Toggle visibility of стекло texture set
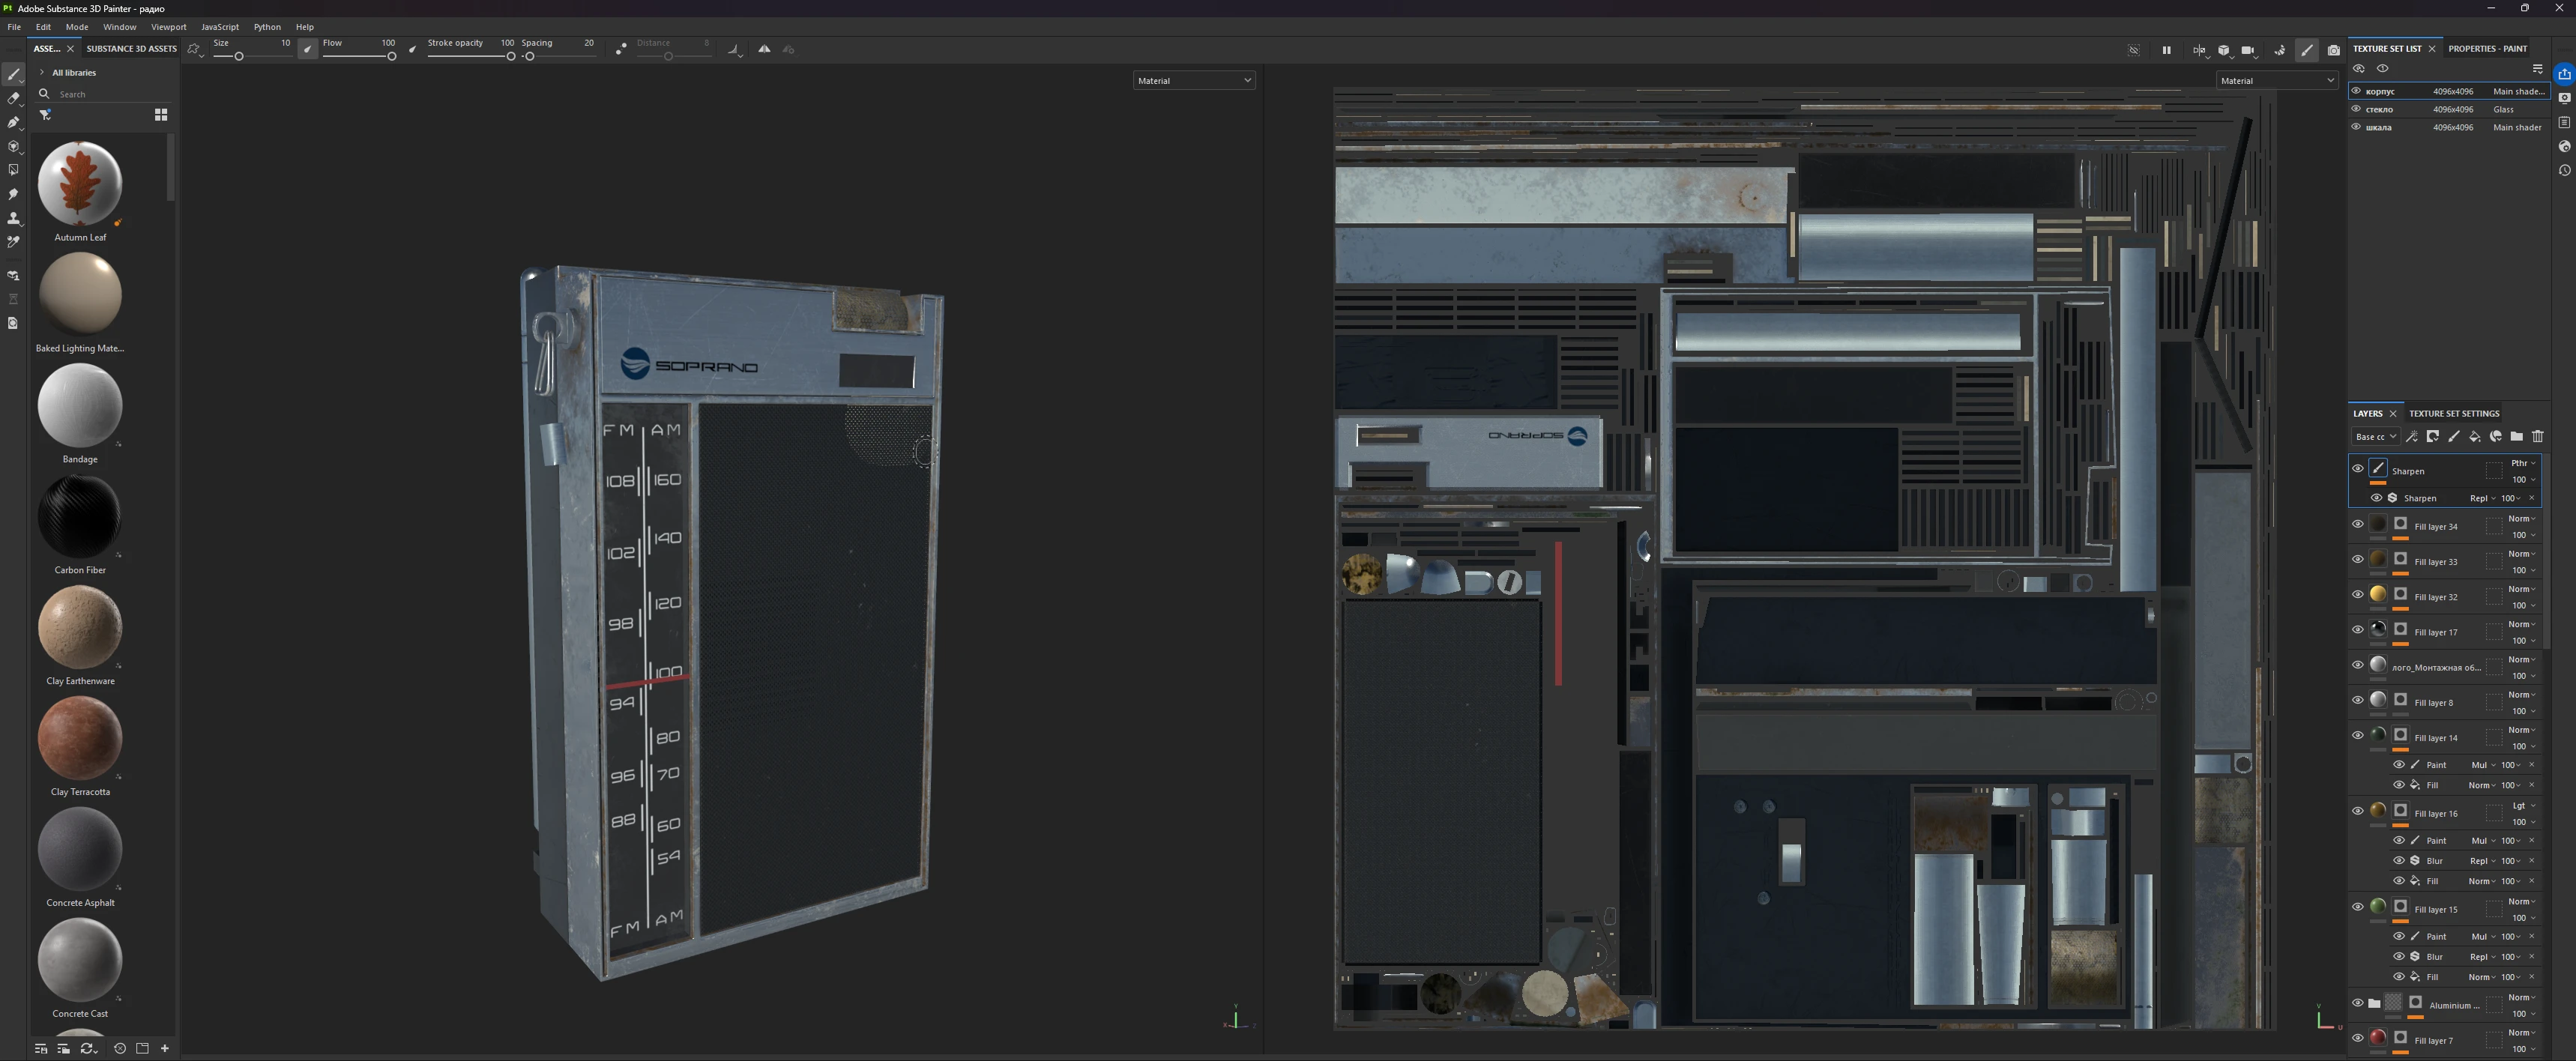Viewport: 2576px width, 1061px height. pyautogui.click(x=2356, y=109)
